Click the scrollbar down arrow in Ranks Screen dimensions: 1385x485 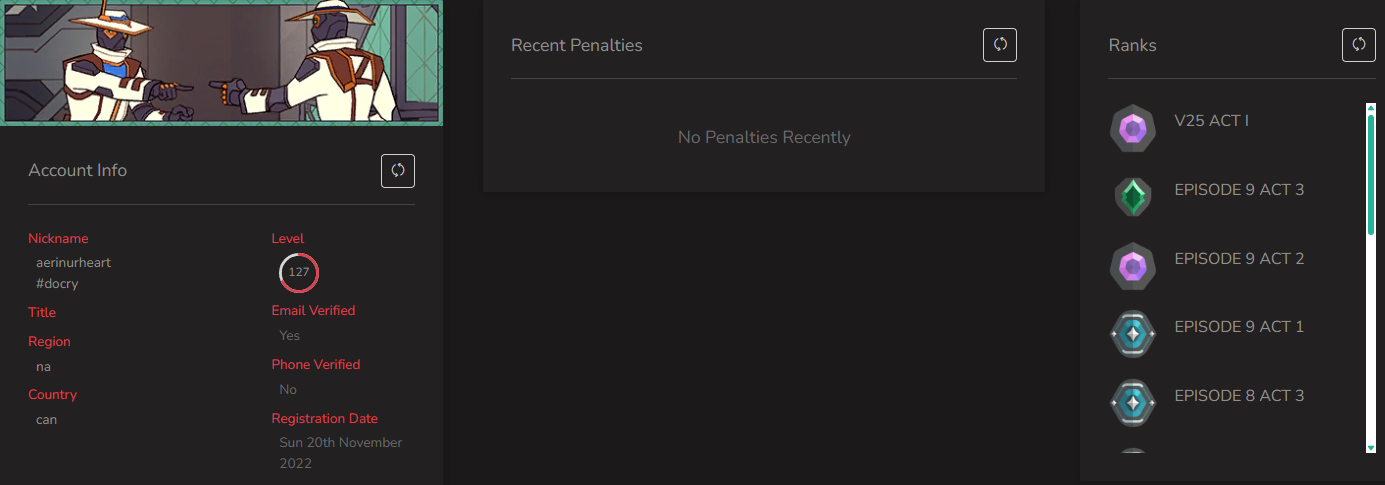coord(1370,448)
